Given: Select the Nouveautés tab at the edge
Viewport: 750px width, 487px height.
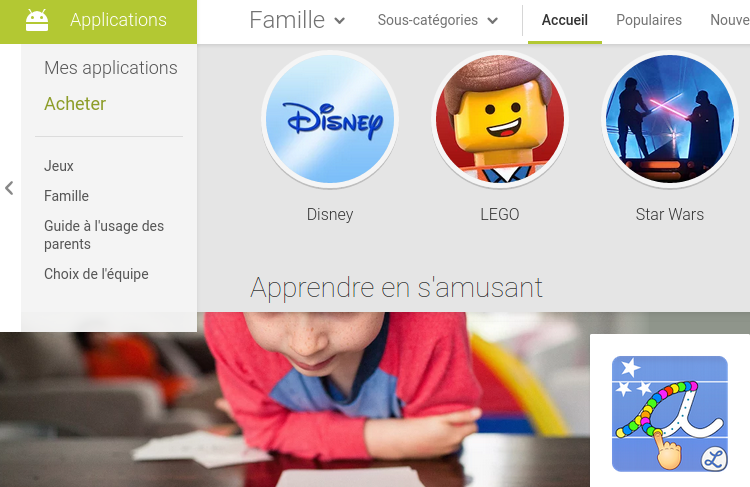Looking at the screenshot, I should point(729,20).
